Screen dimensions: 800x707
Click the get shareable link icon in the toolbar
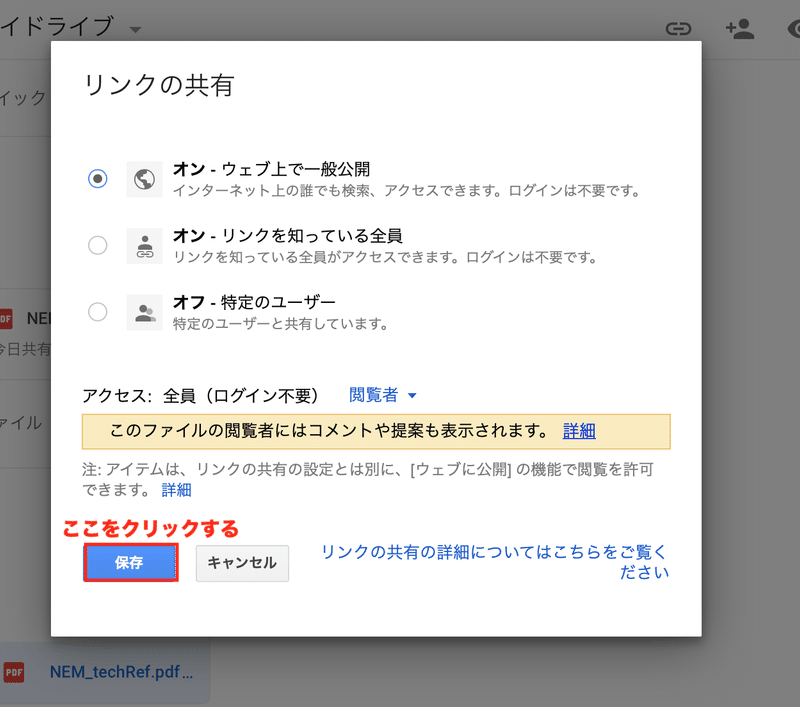[678, 29]
